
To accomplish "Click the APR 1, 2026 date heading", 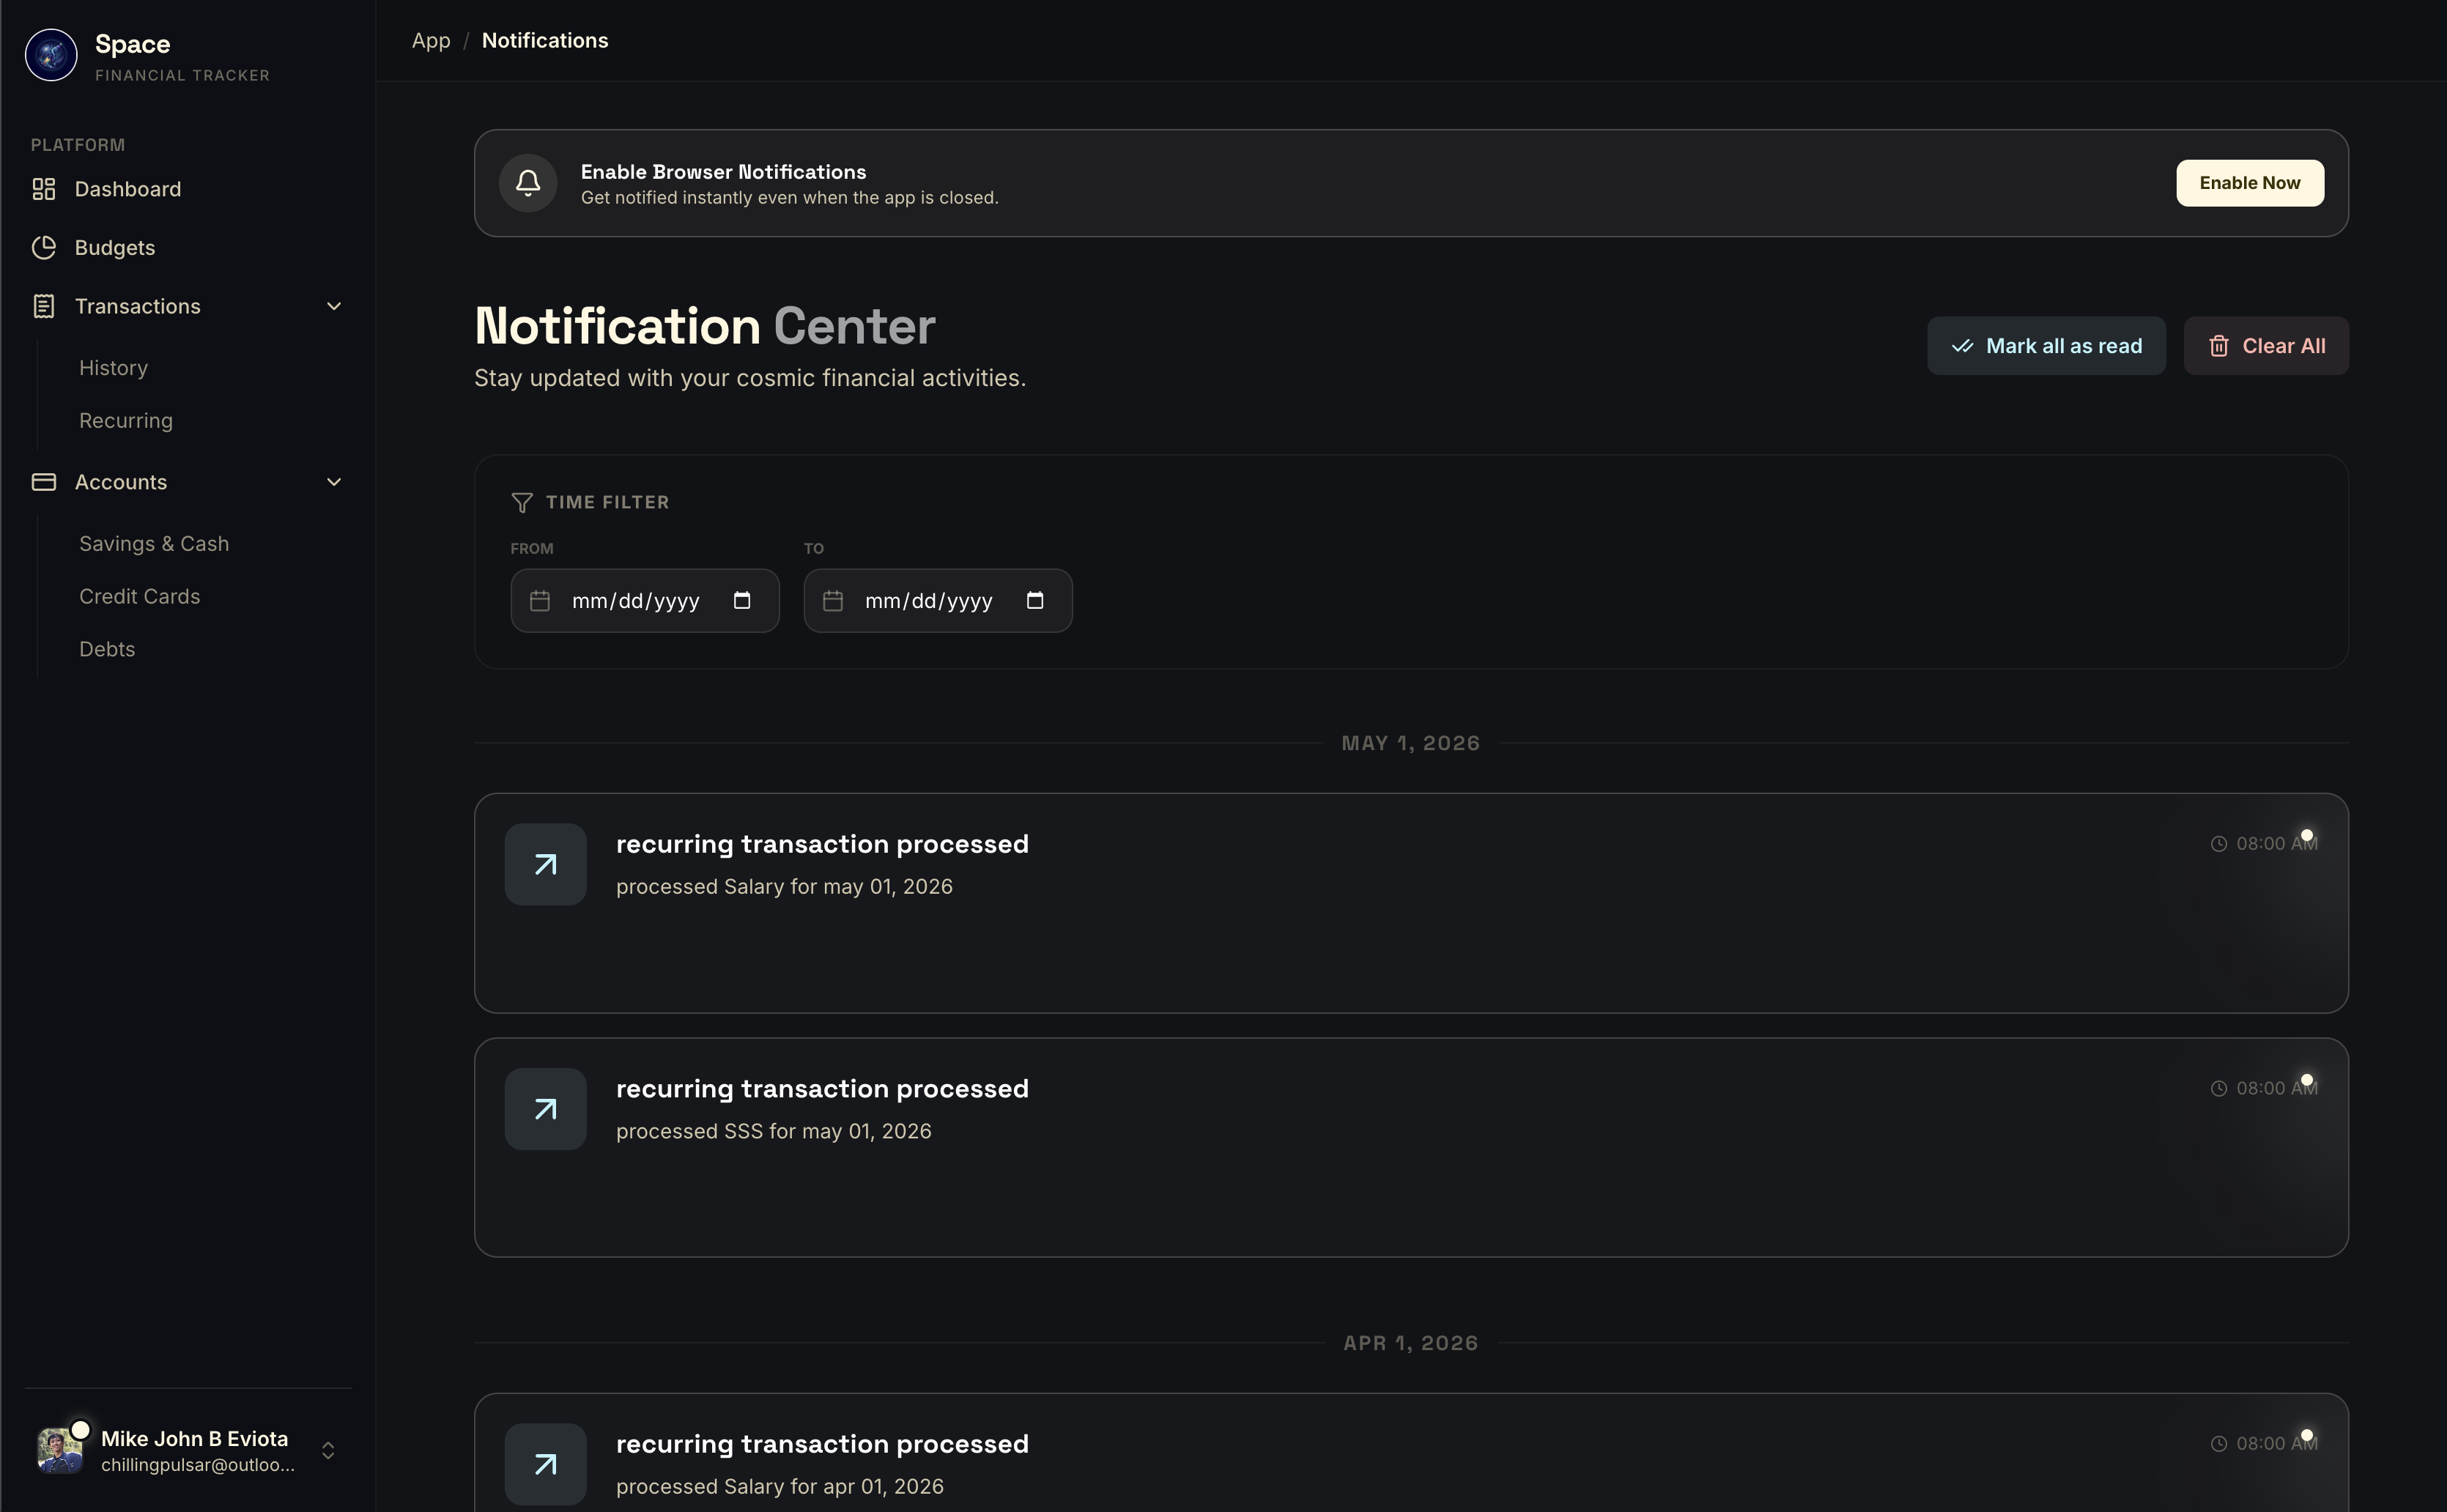I will point(1411,1343).
